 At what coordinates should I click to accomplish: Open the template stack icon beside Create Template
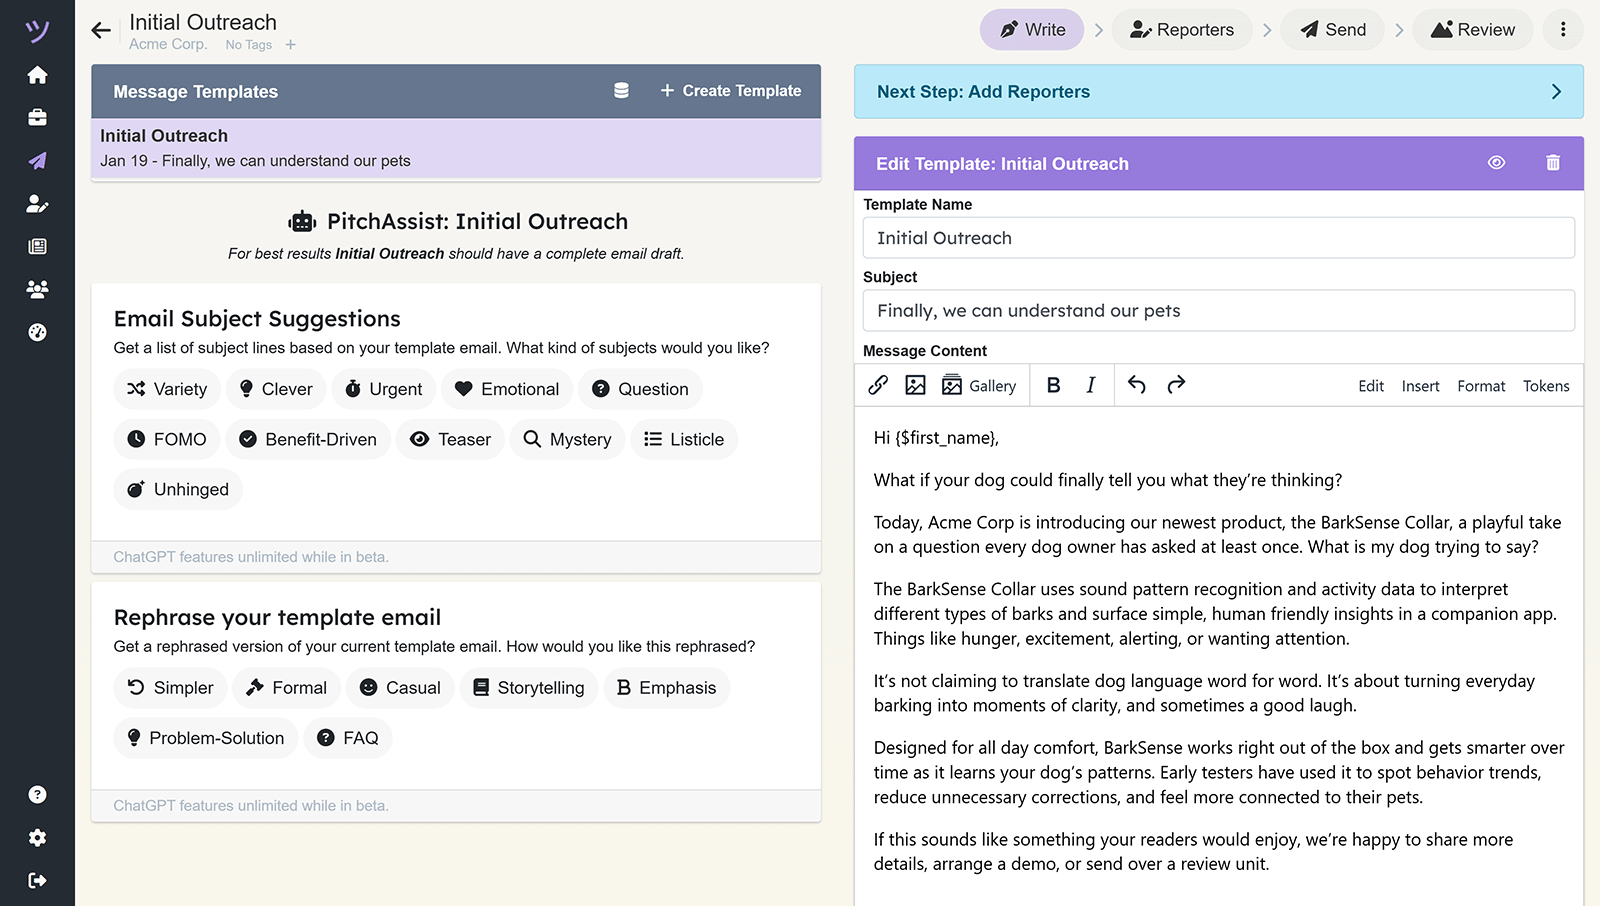(x=621, y=90)
